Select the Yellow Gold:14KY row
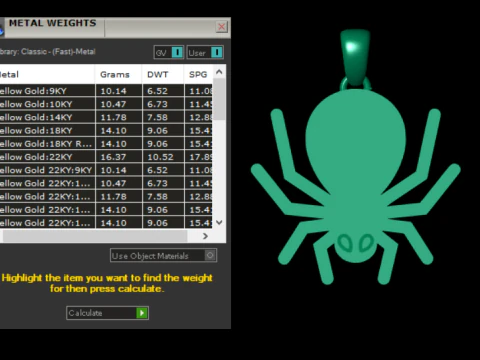 [x=106, y=117]
